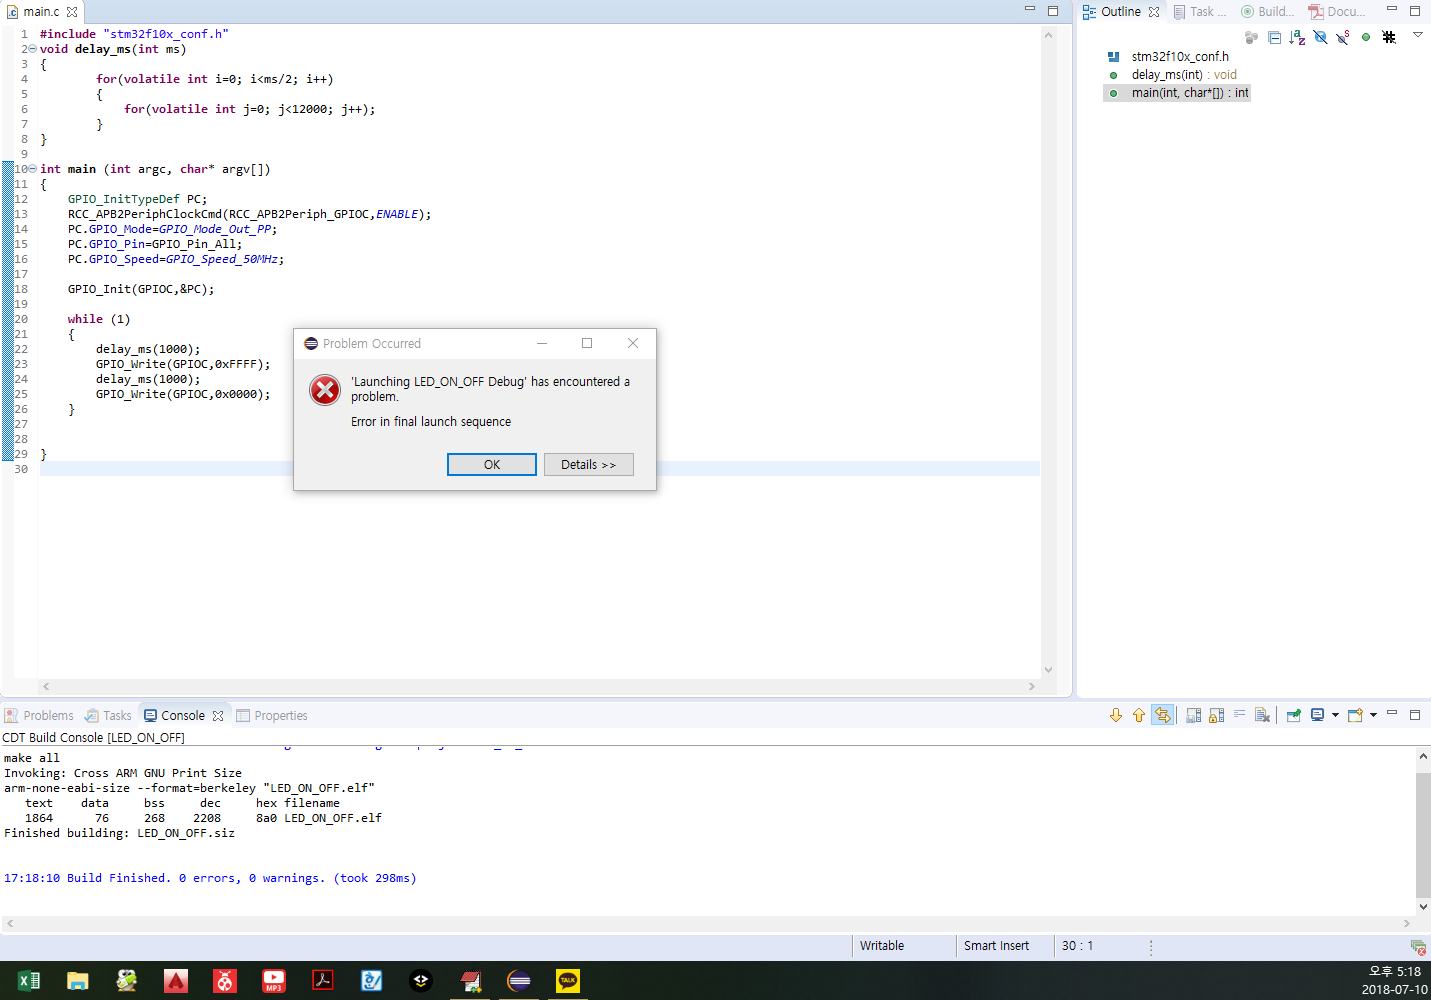Open the Outline View Menu triangle

(x=1417, y=35)
